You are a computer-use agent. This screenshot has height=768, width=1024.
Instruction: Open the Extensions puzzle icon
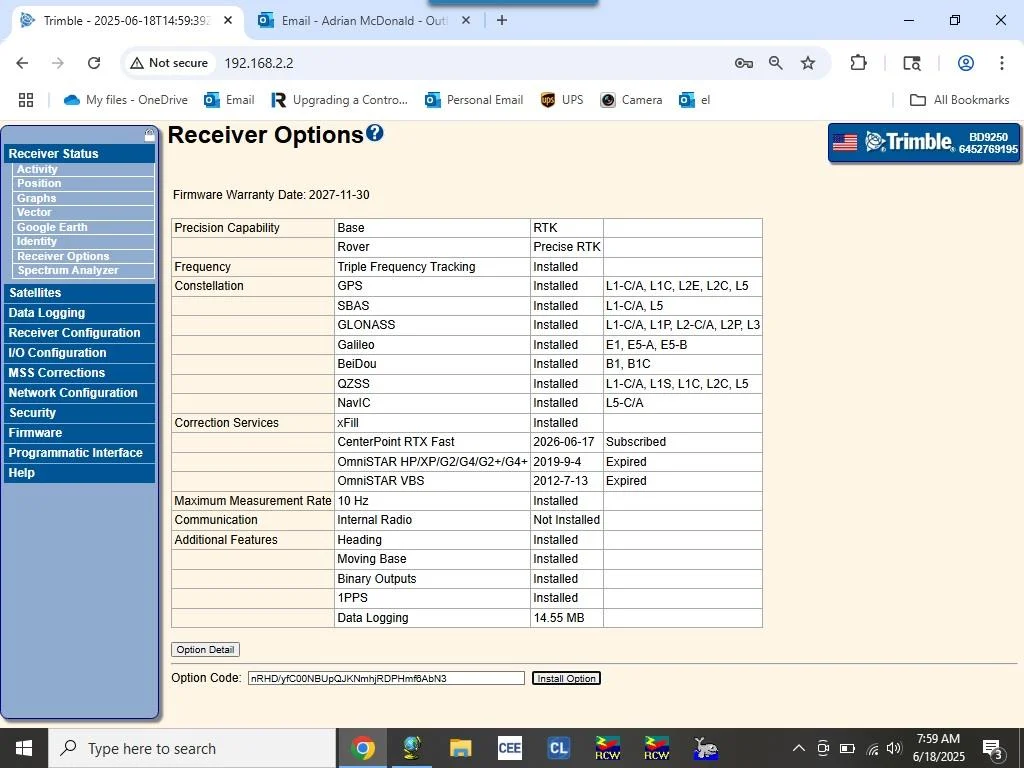click(858, 63)
